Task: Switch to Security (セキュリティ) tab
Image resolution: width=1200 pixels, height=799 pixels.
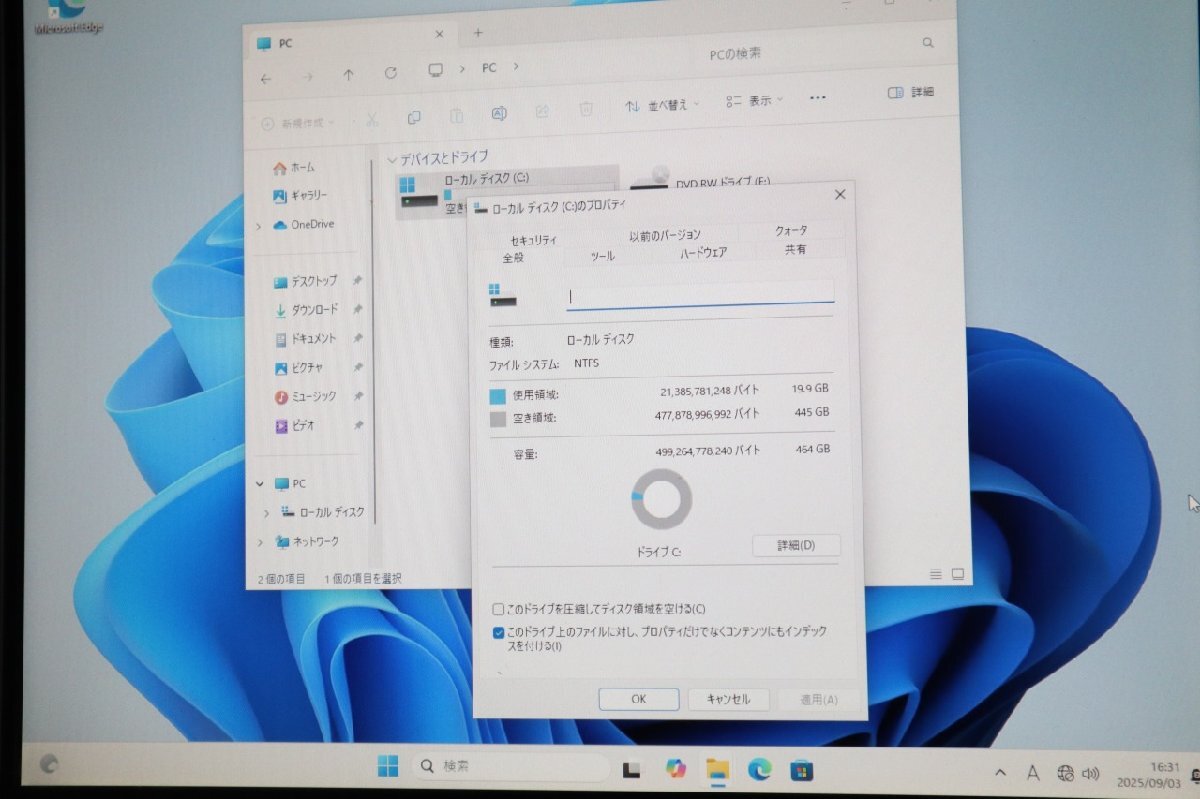Action: [x=533, y=241]
